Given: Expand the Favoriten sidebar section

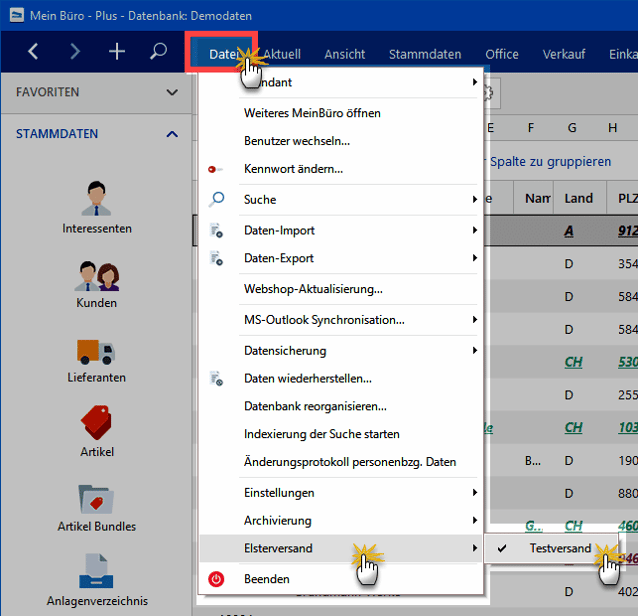Looking at the screenshot, I should tap(172, 92).
